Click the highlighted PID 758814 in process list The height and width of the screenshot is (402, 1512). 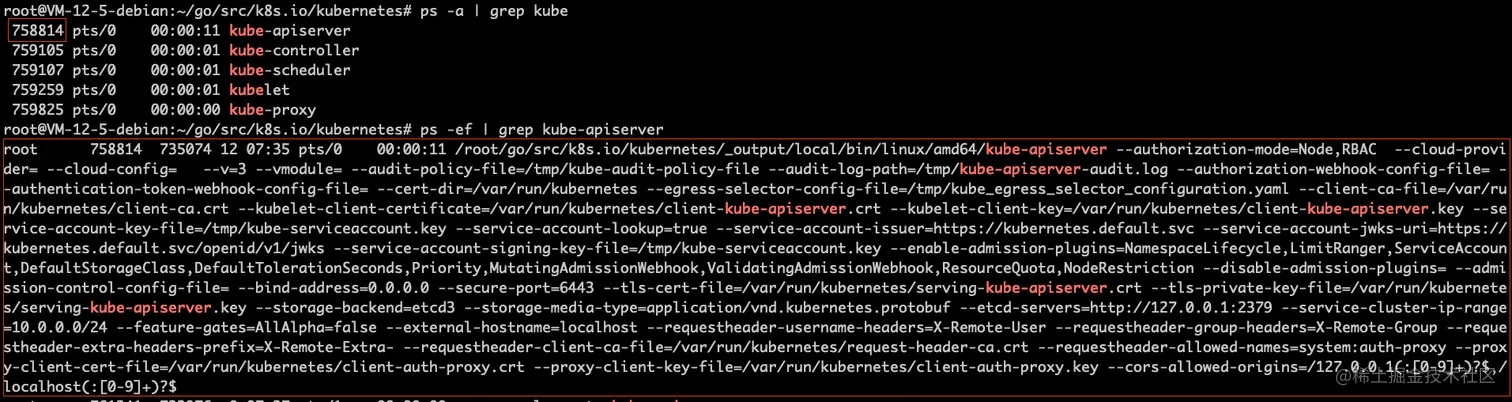point(37,31)
